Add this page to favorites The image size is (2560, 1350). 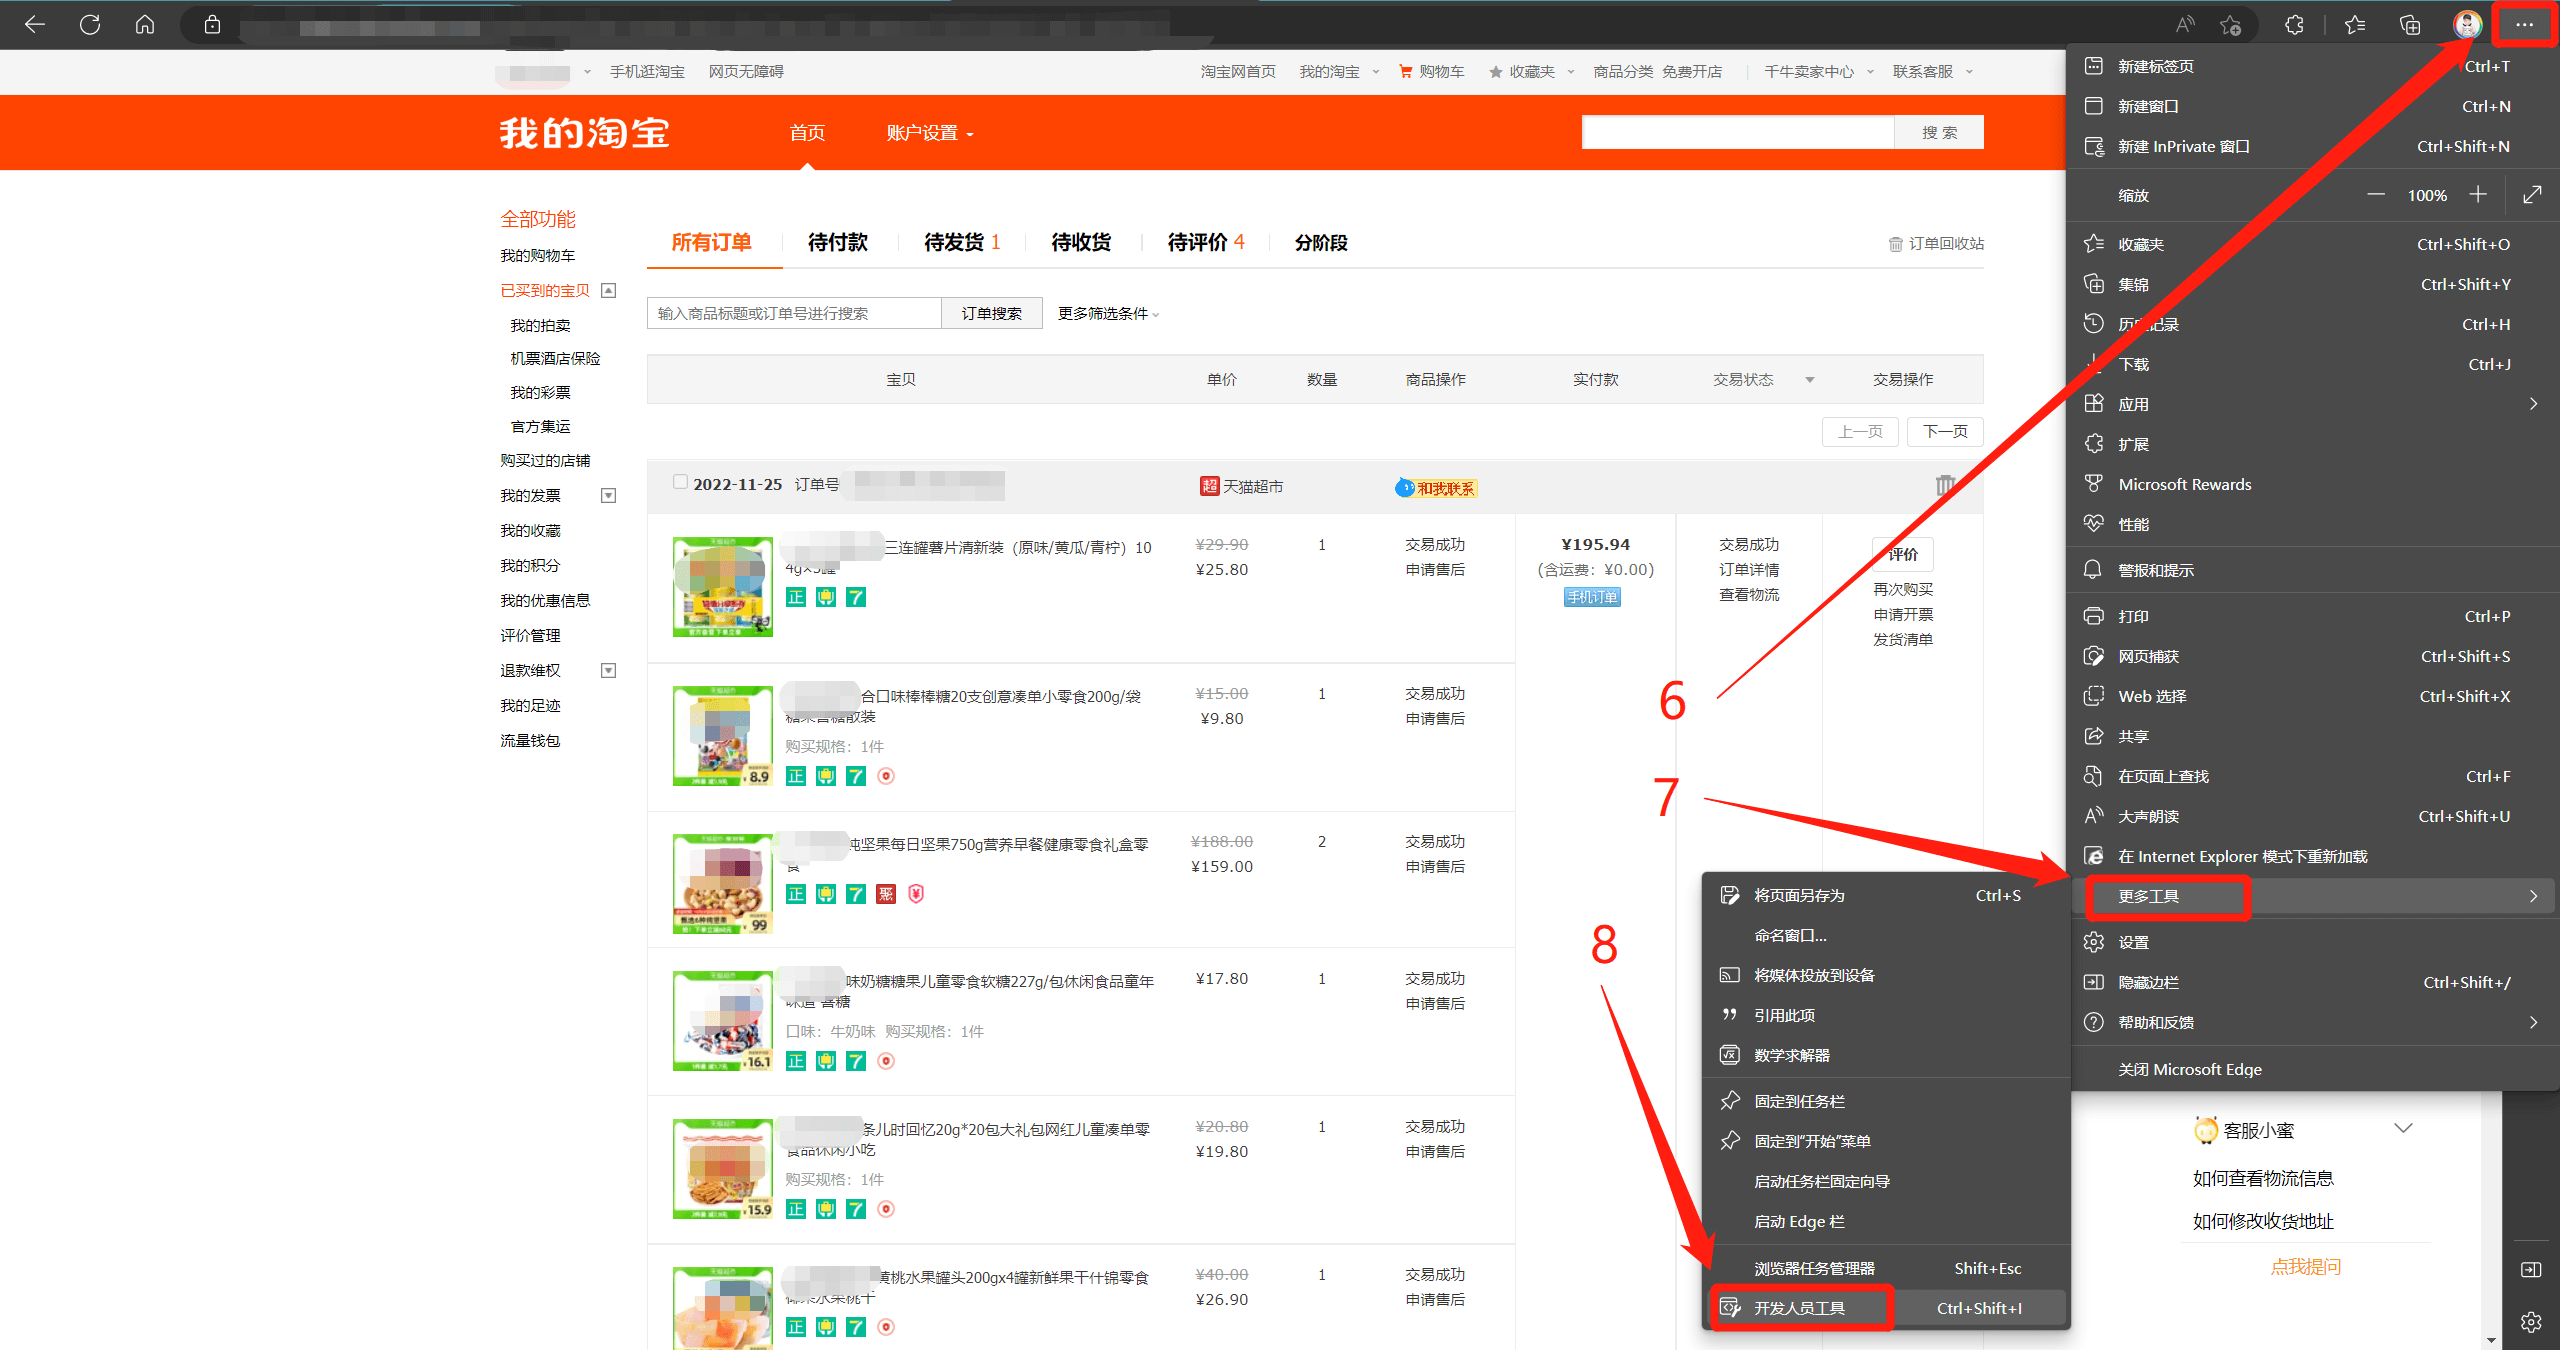point(2230,25)
